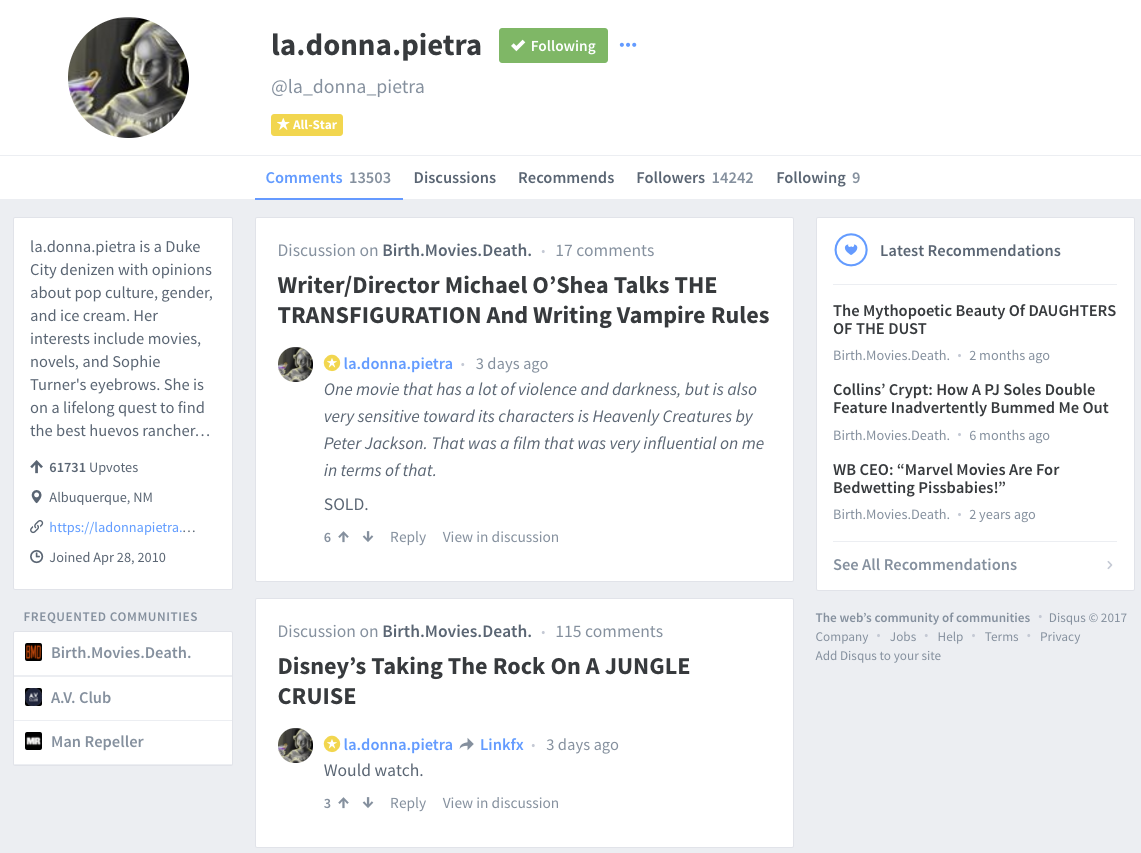Click Reply under the "Would watch." comment
The image size is (1141, 853).
408,803
